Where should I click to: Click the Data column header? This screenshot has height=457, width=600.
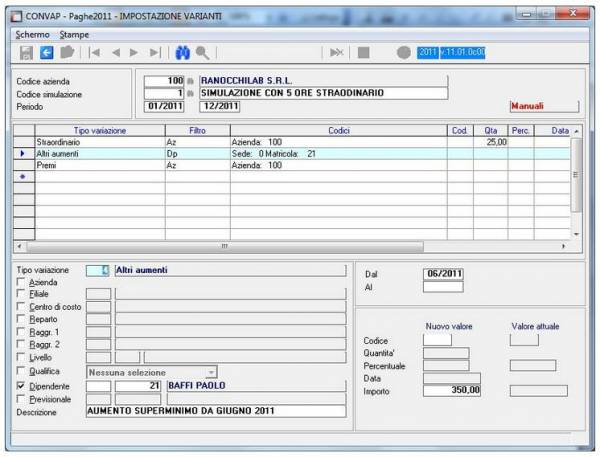click(552, 131)
